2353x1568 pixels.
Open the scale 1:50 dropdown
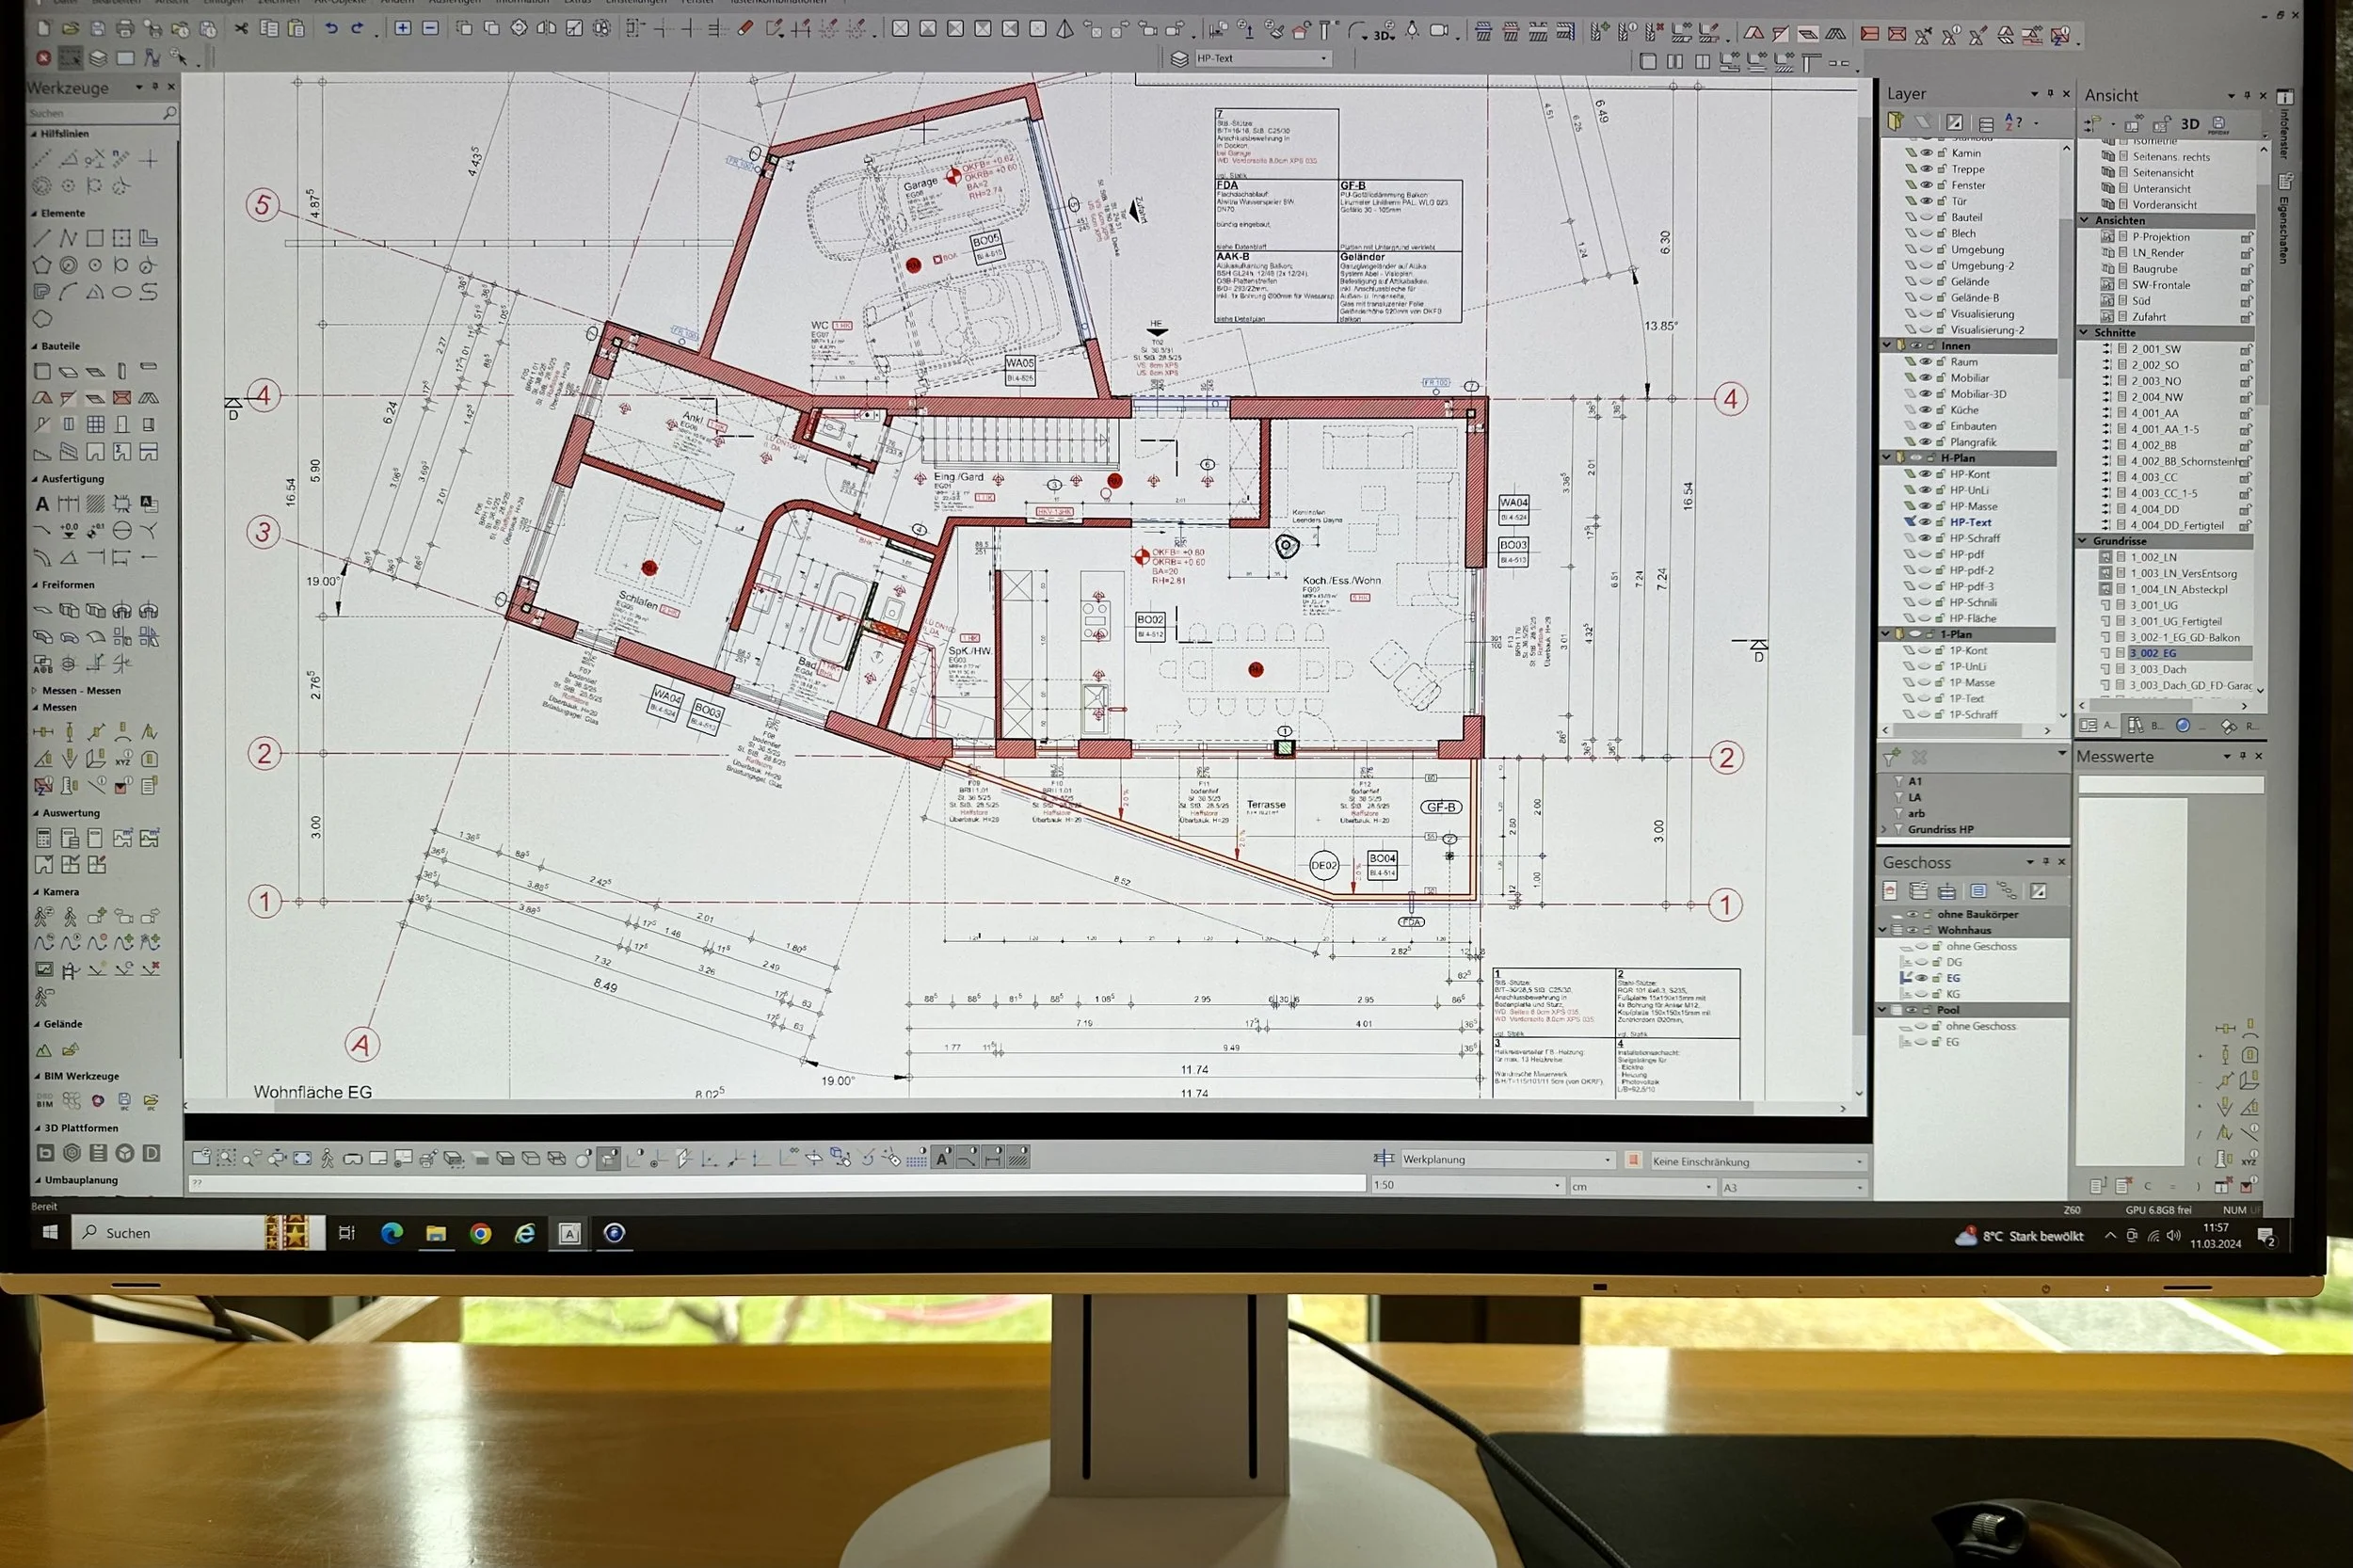click(1557, 1186)
